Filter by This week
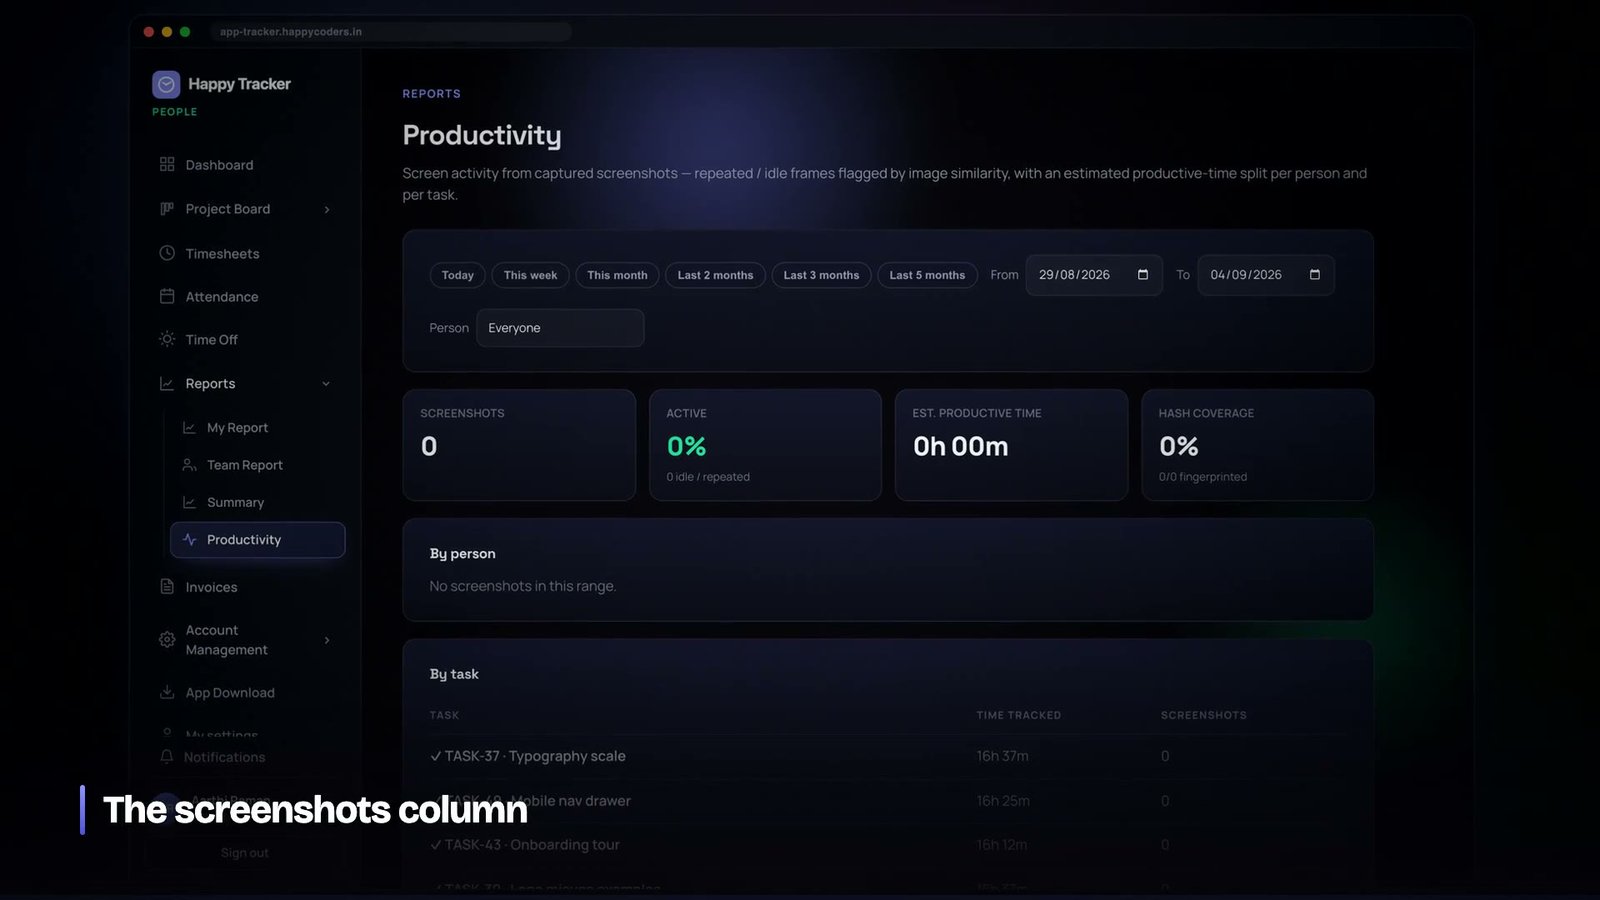The height and width of the screenshot is (900, 1600). point(530,275)
